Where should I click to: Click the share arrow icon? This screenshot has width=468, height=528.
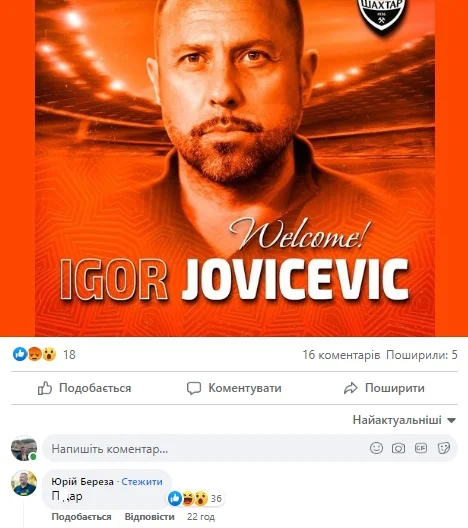350,388
